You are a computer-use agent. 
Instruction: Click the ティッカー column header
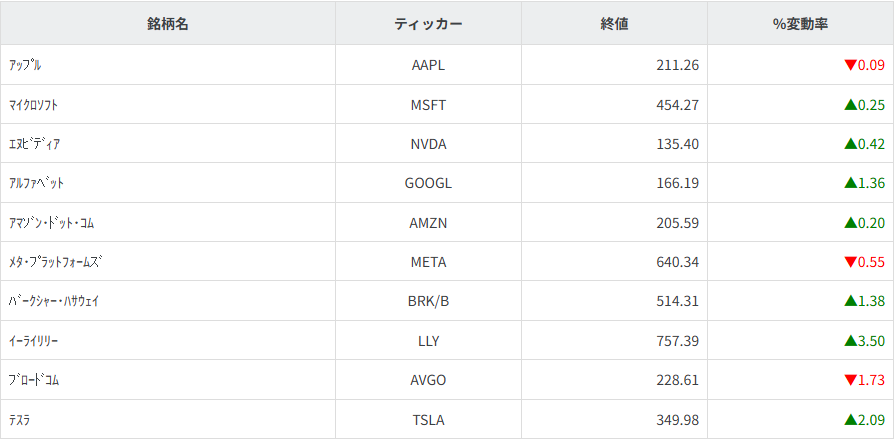[428, 24]
